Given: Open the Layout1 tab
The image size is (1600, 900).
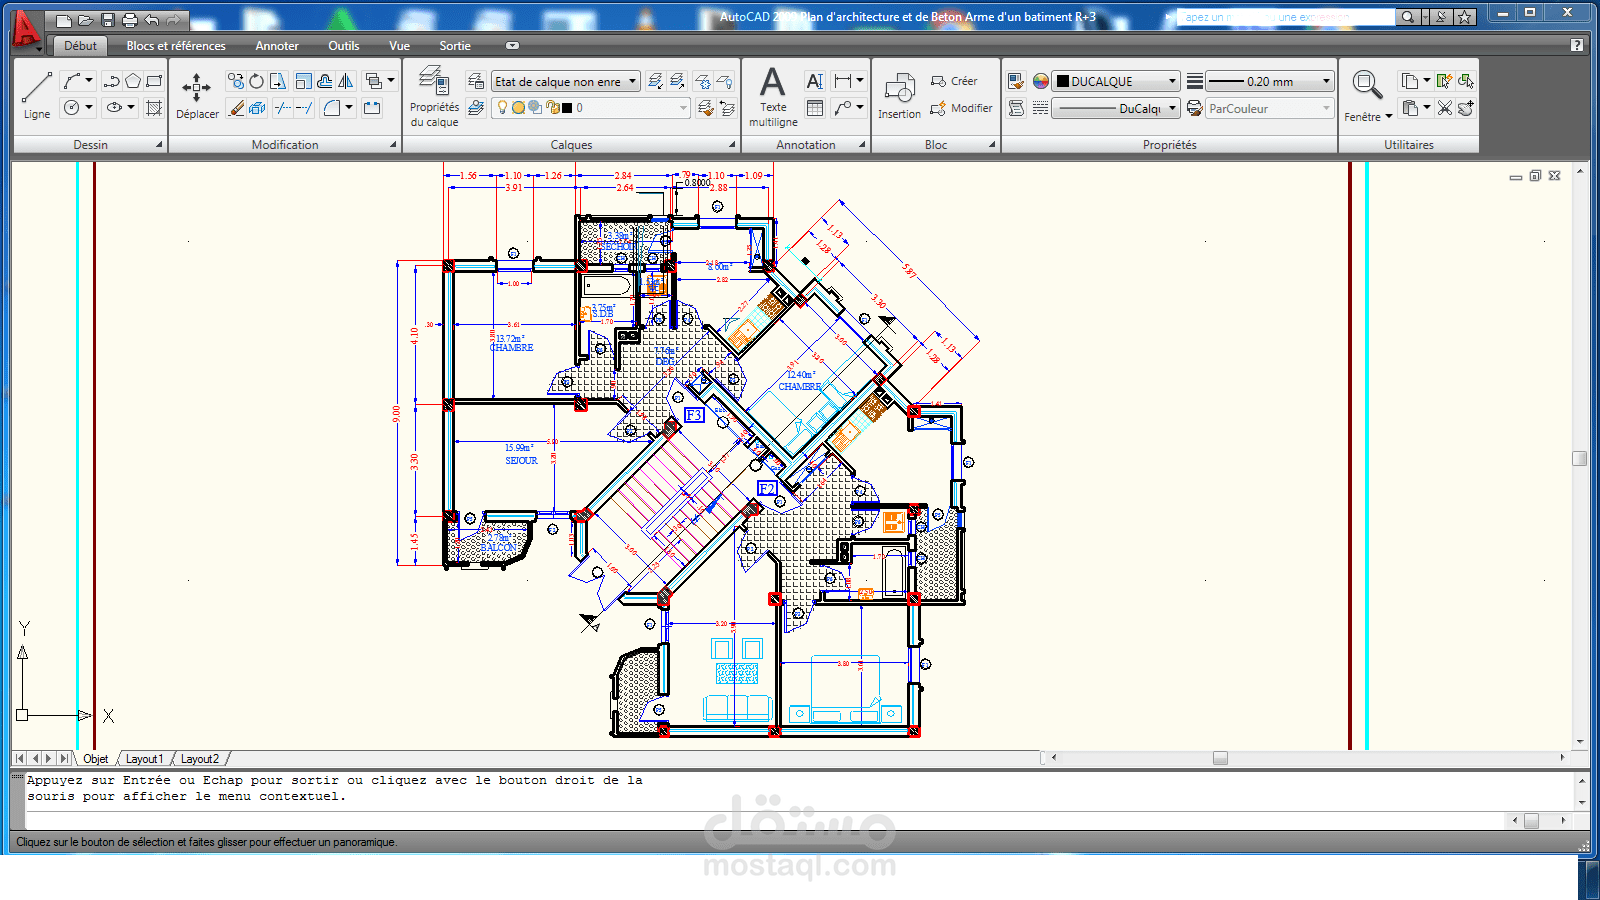Looking at the screenshot, I should 144,759.
